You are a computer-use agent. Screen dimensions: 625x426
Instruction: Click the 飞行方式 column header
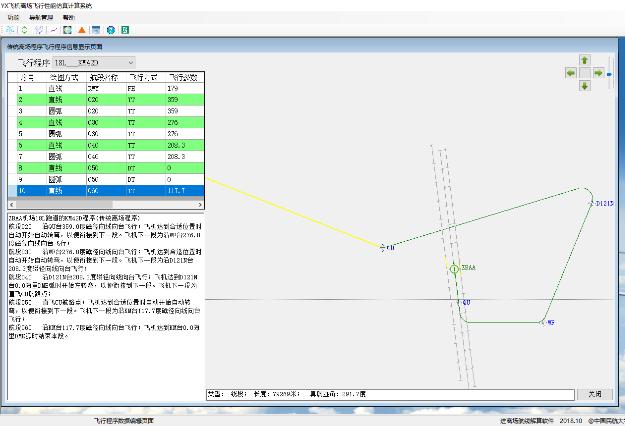(x=140, y=77)
